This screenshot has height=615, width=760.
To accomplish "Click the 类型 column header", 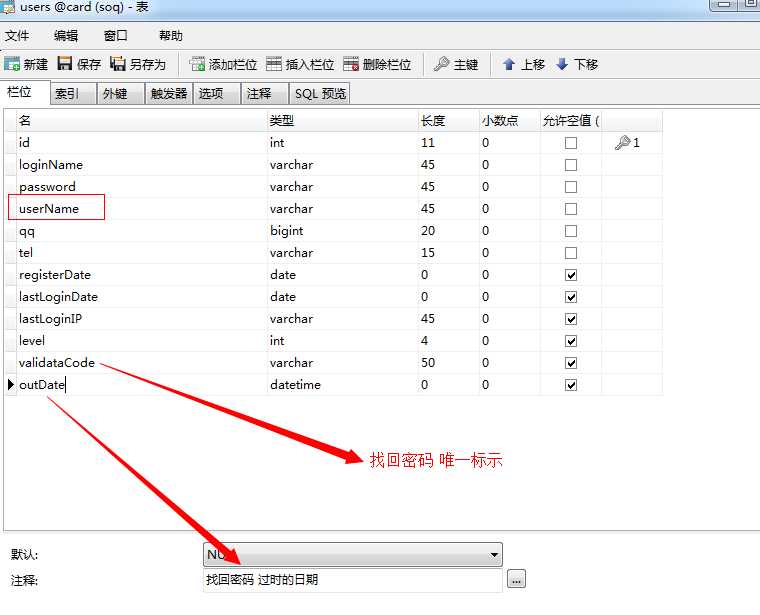I will coord(343,120).
